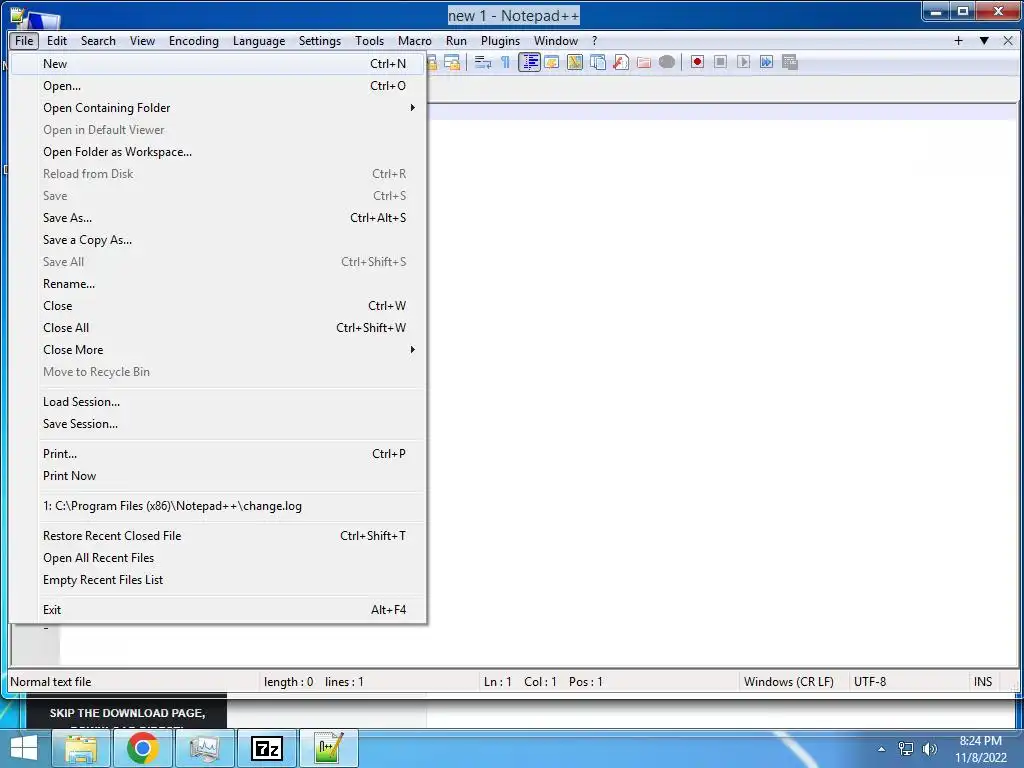Click the red Start Recording macro icon

tap(697, 62)
